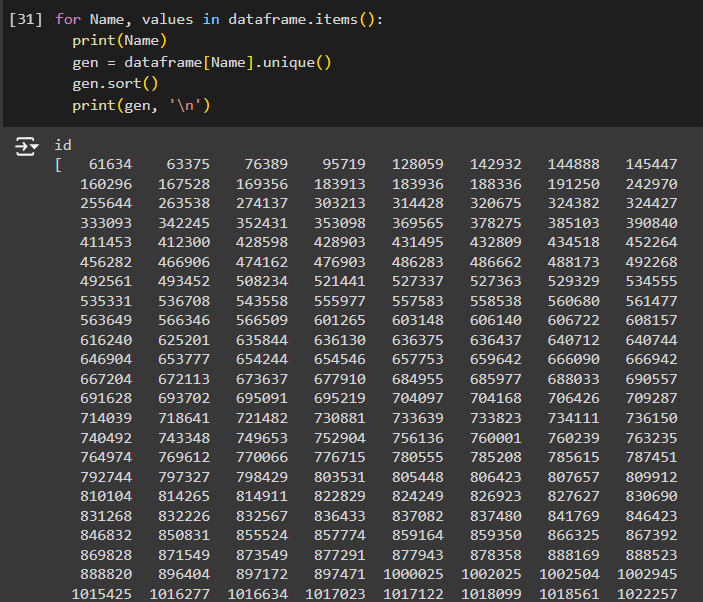The width and height of the screenshot is (703, 602).
Task: Click the dataframe[Name].unique() line
Action: pyautogui.click(x=202, y=62)
